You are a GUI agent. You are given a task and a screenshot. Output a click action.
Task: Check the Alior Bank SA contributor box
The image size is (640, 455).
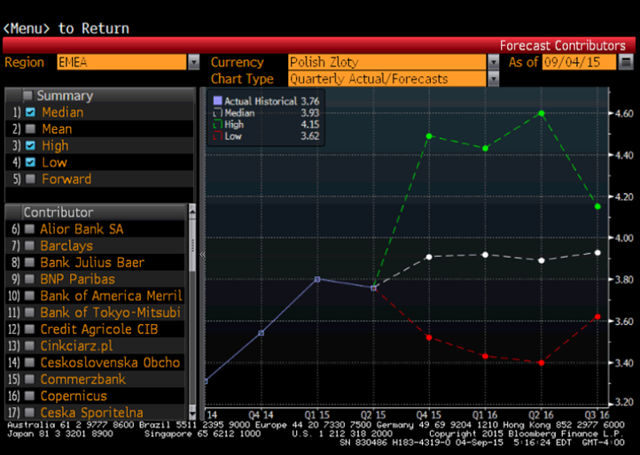pyautogui.click(x=29, y=229)
